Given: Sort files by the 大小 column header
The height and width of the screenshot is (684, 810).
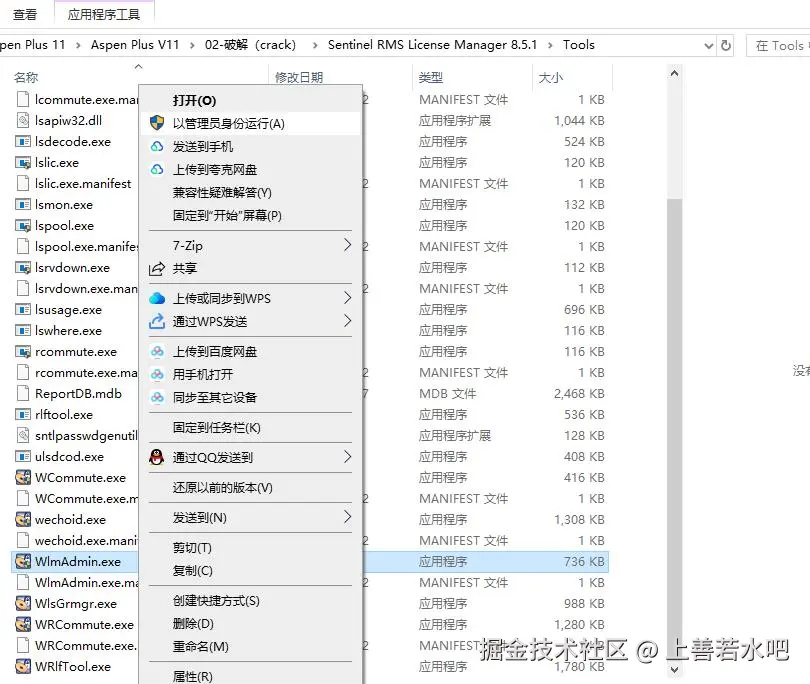Looking at the screenshot, I should click(551, 77).
